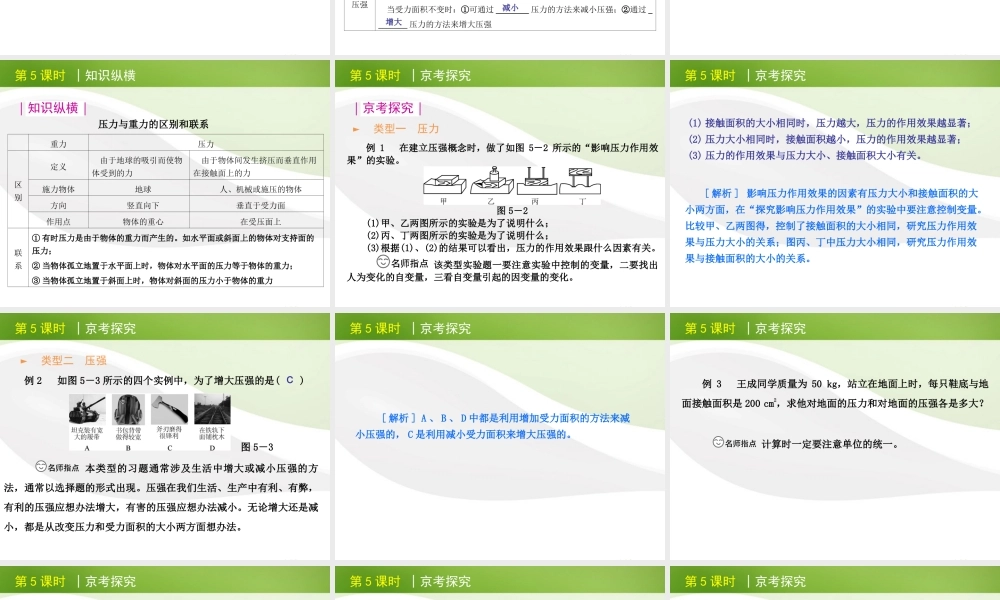Click the '类型二 压强' subheading
Screen dimensions: 1000x600
coord(73,361)
